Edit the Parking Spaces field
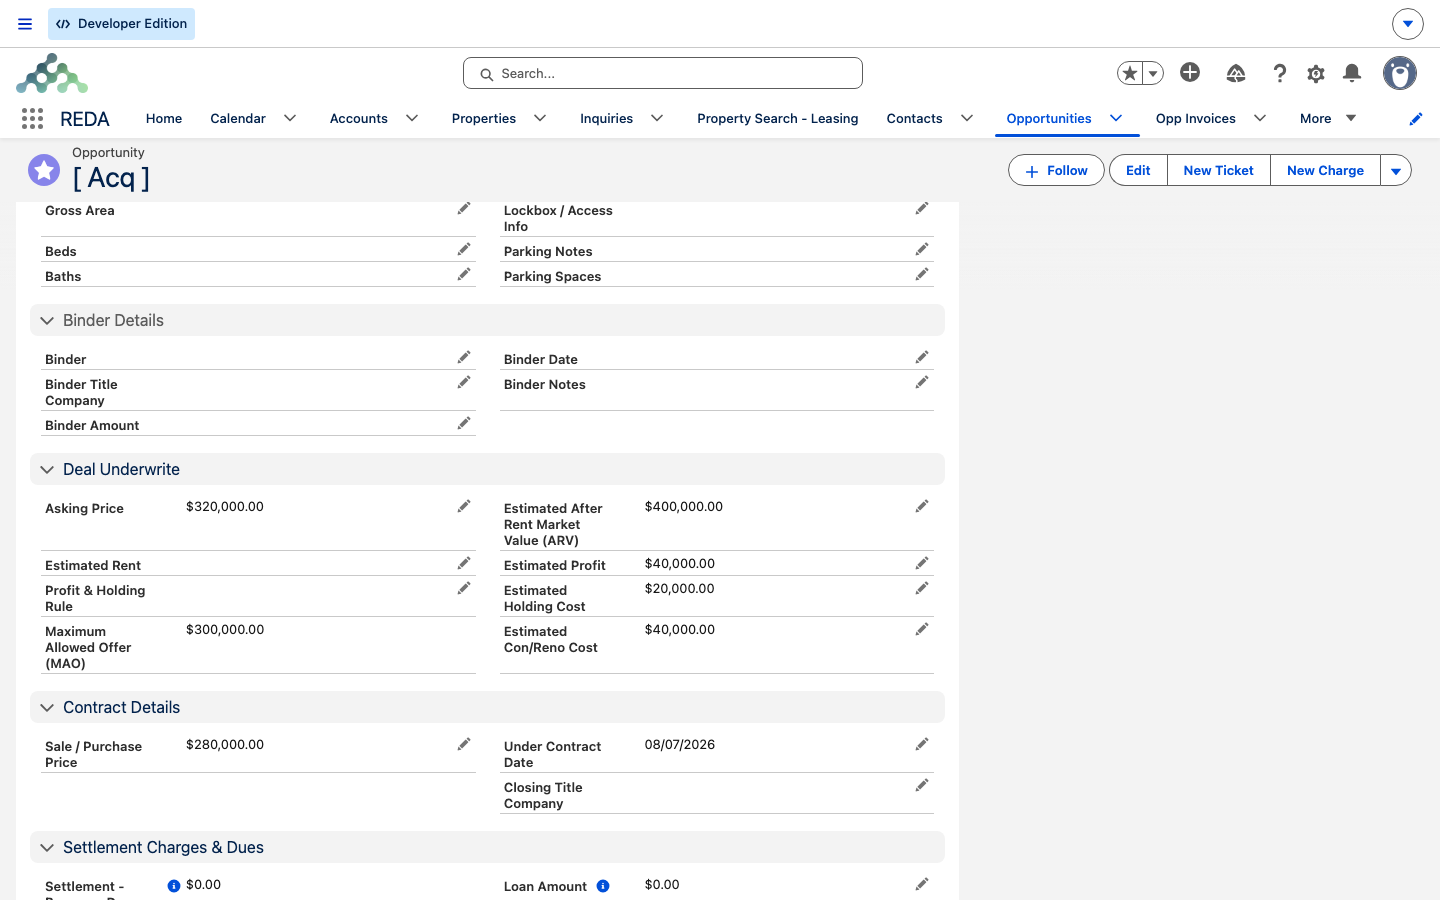This screenshot has height=900, width=1440. (922, 274)
